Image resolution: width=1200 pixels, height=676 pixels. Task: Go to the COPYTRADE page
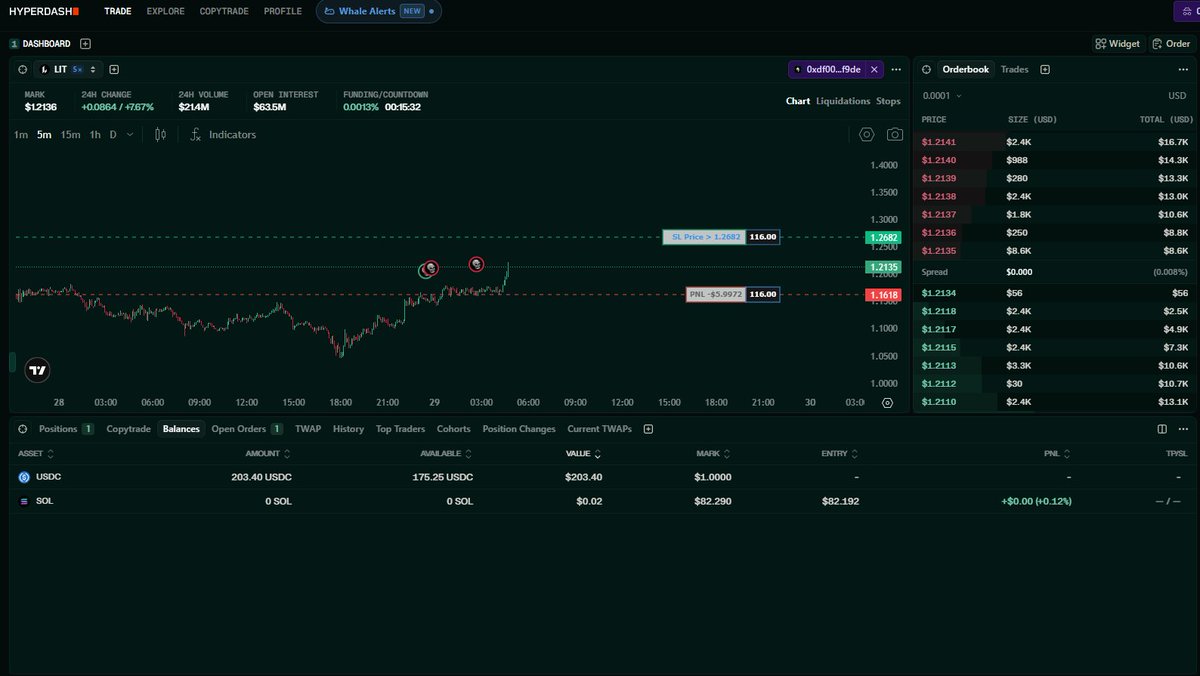[x=225, y=11]
